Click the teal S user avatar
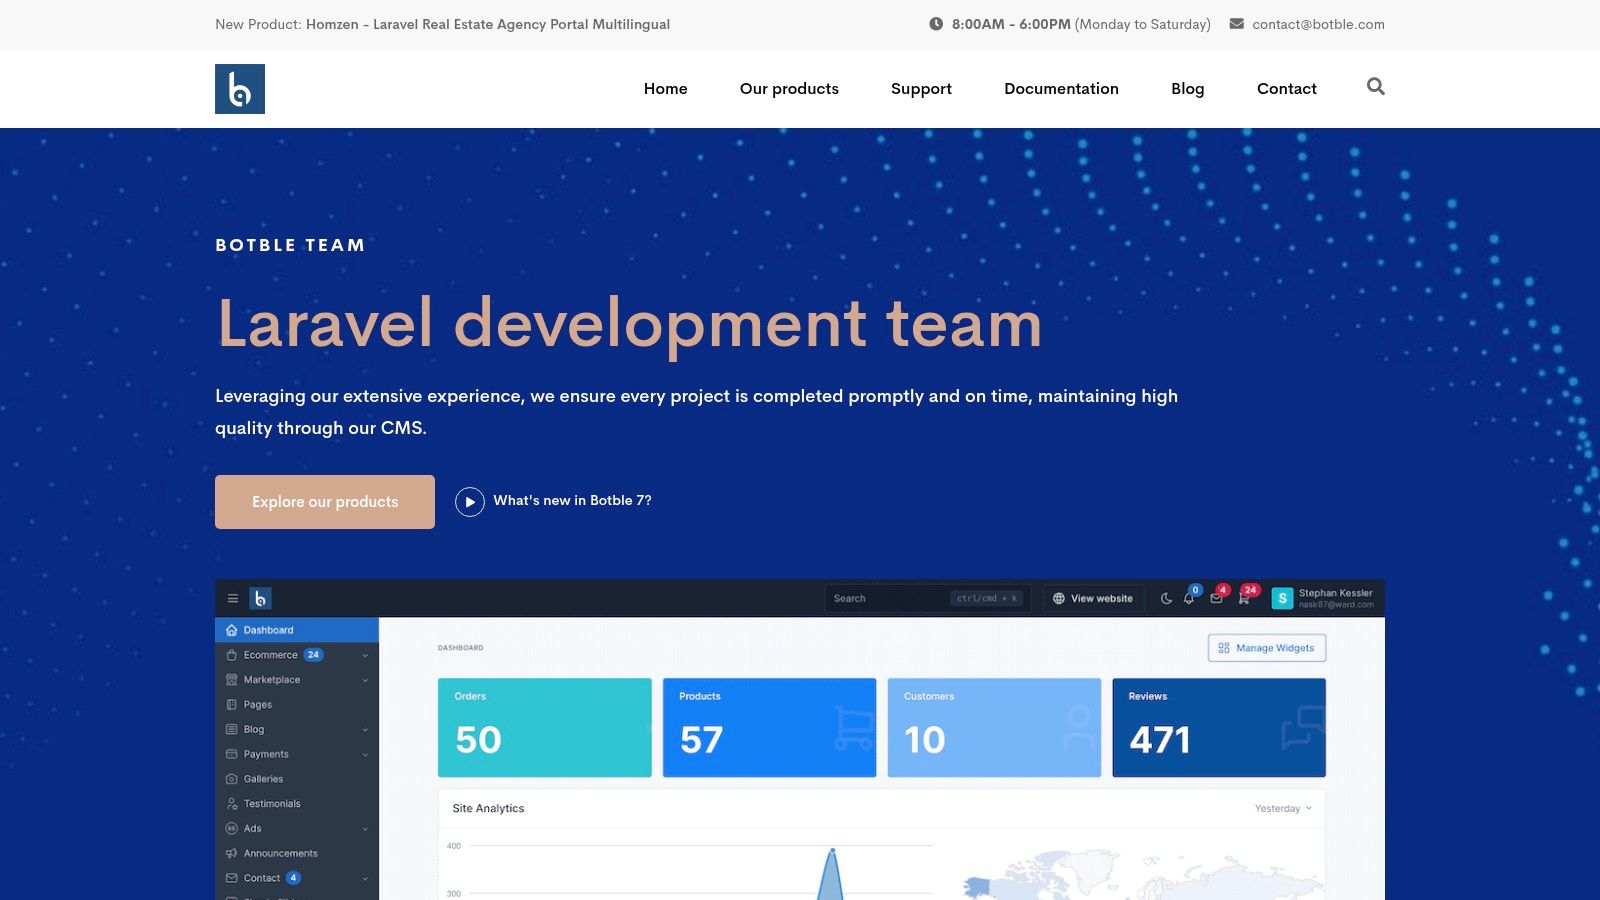Image resolution: width=1600 pixels, height=900 pixels. pos(1282,598)
